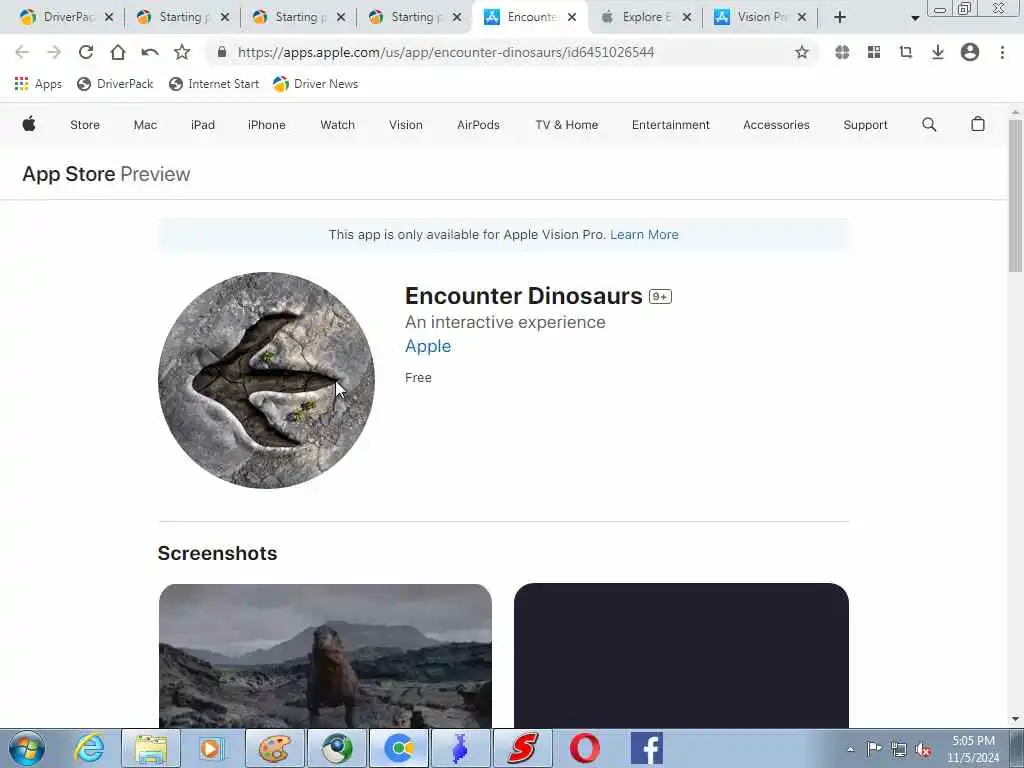Close the Encounter Dinosaurs tab
The height and width of the screenshot is (768, 1024).
point(572,18)
